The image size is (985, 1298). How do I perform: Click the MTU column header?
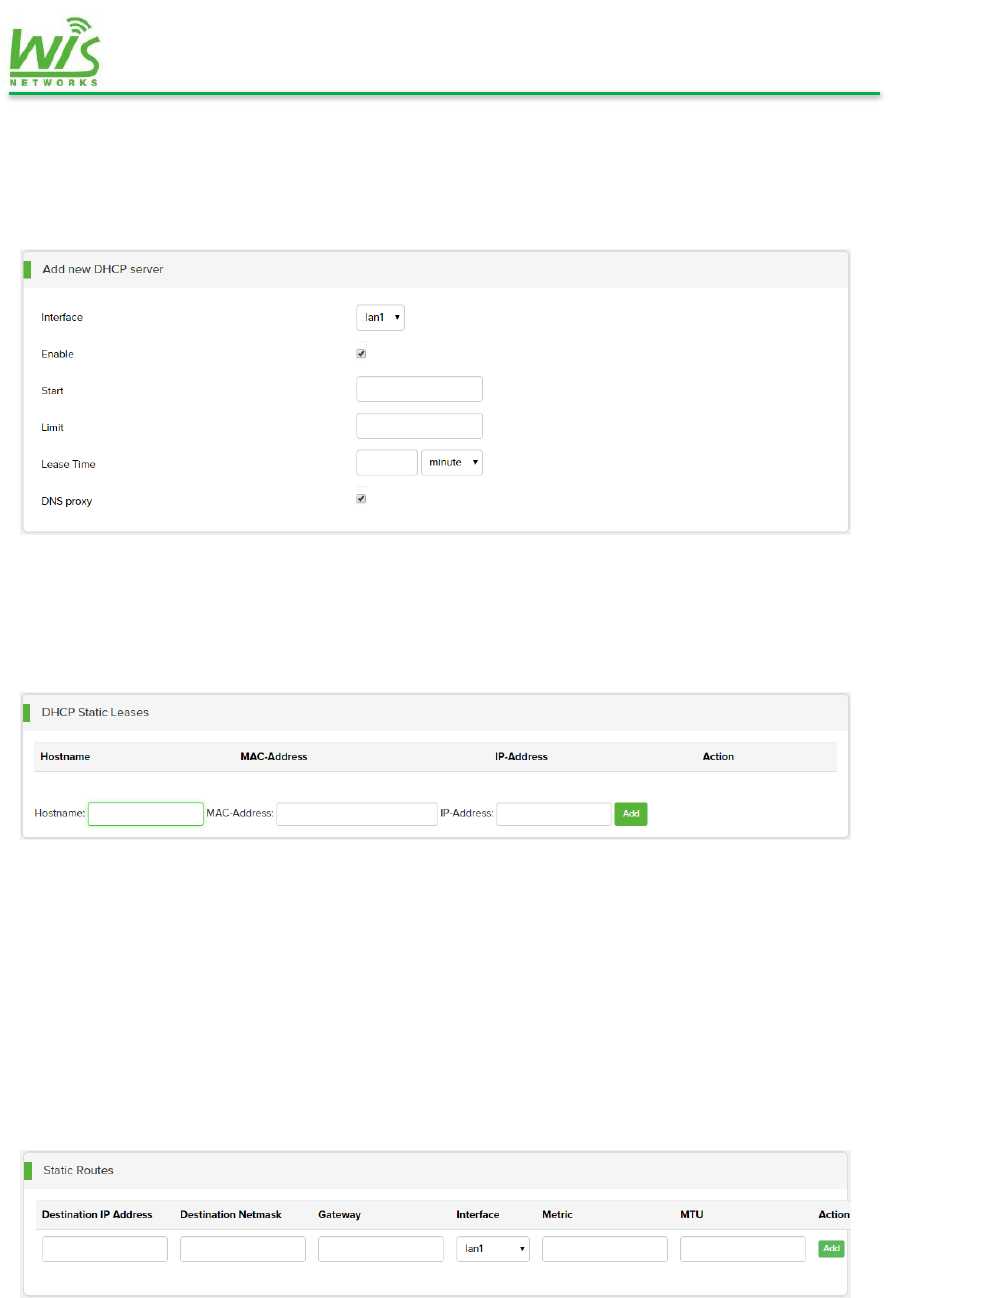coord(692,1215)
